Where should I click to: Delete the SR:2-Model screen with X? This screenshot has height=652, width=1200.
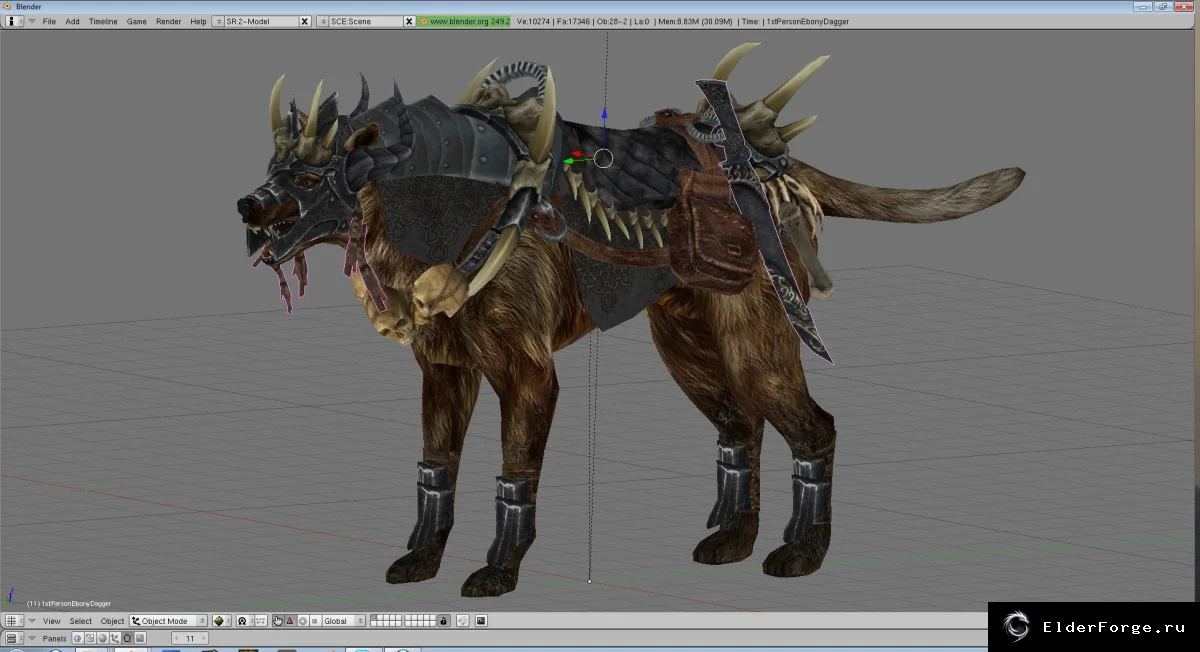pyautogui.click(x=305, y=21)
